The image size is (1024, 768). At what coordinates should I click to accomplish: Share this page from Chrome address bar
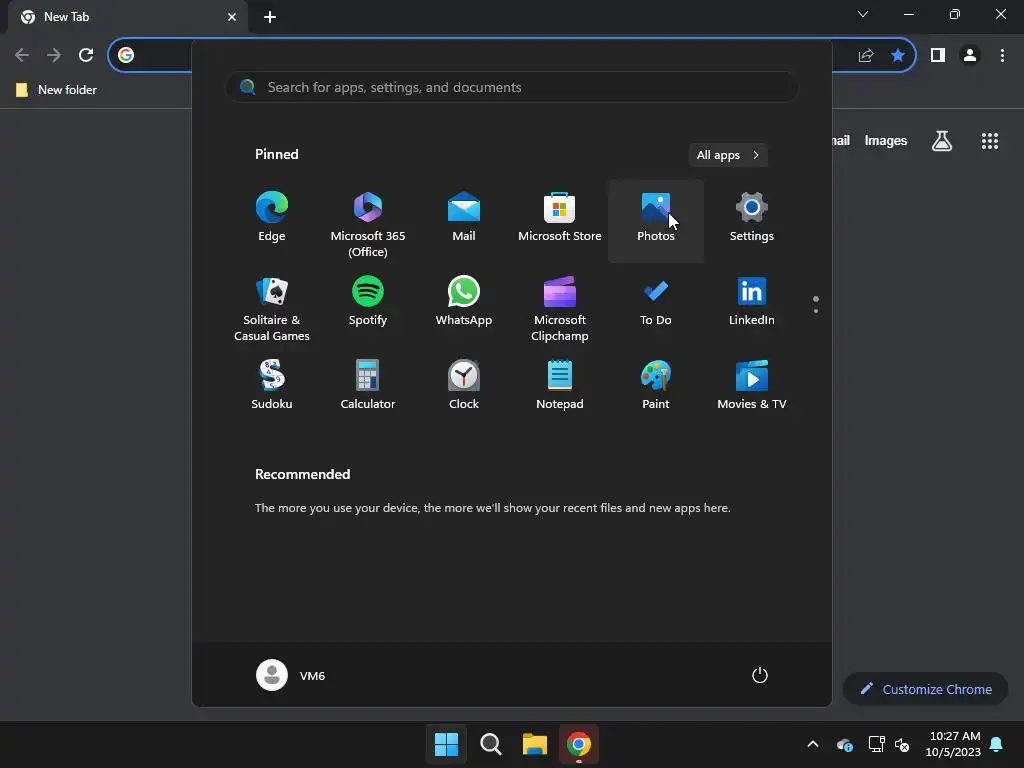[x=866, y=55]
